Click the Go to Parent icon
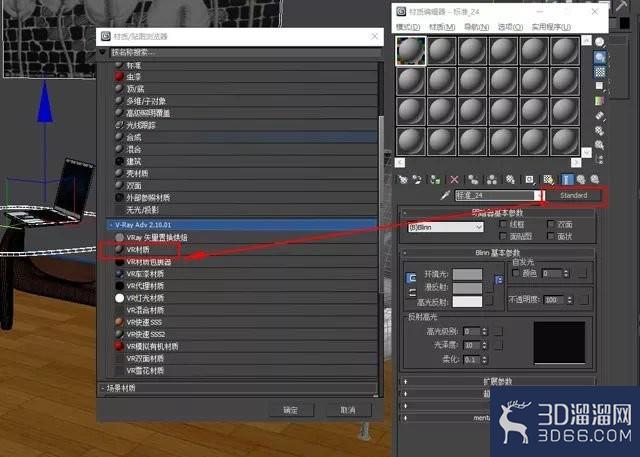640x457 pixels. tap(581, 179)
